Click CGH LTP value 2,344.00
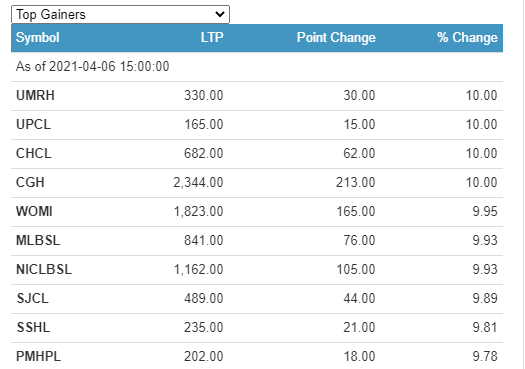 click(198, 182)
